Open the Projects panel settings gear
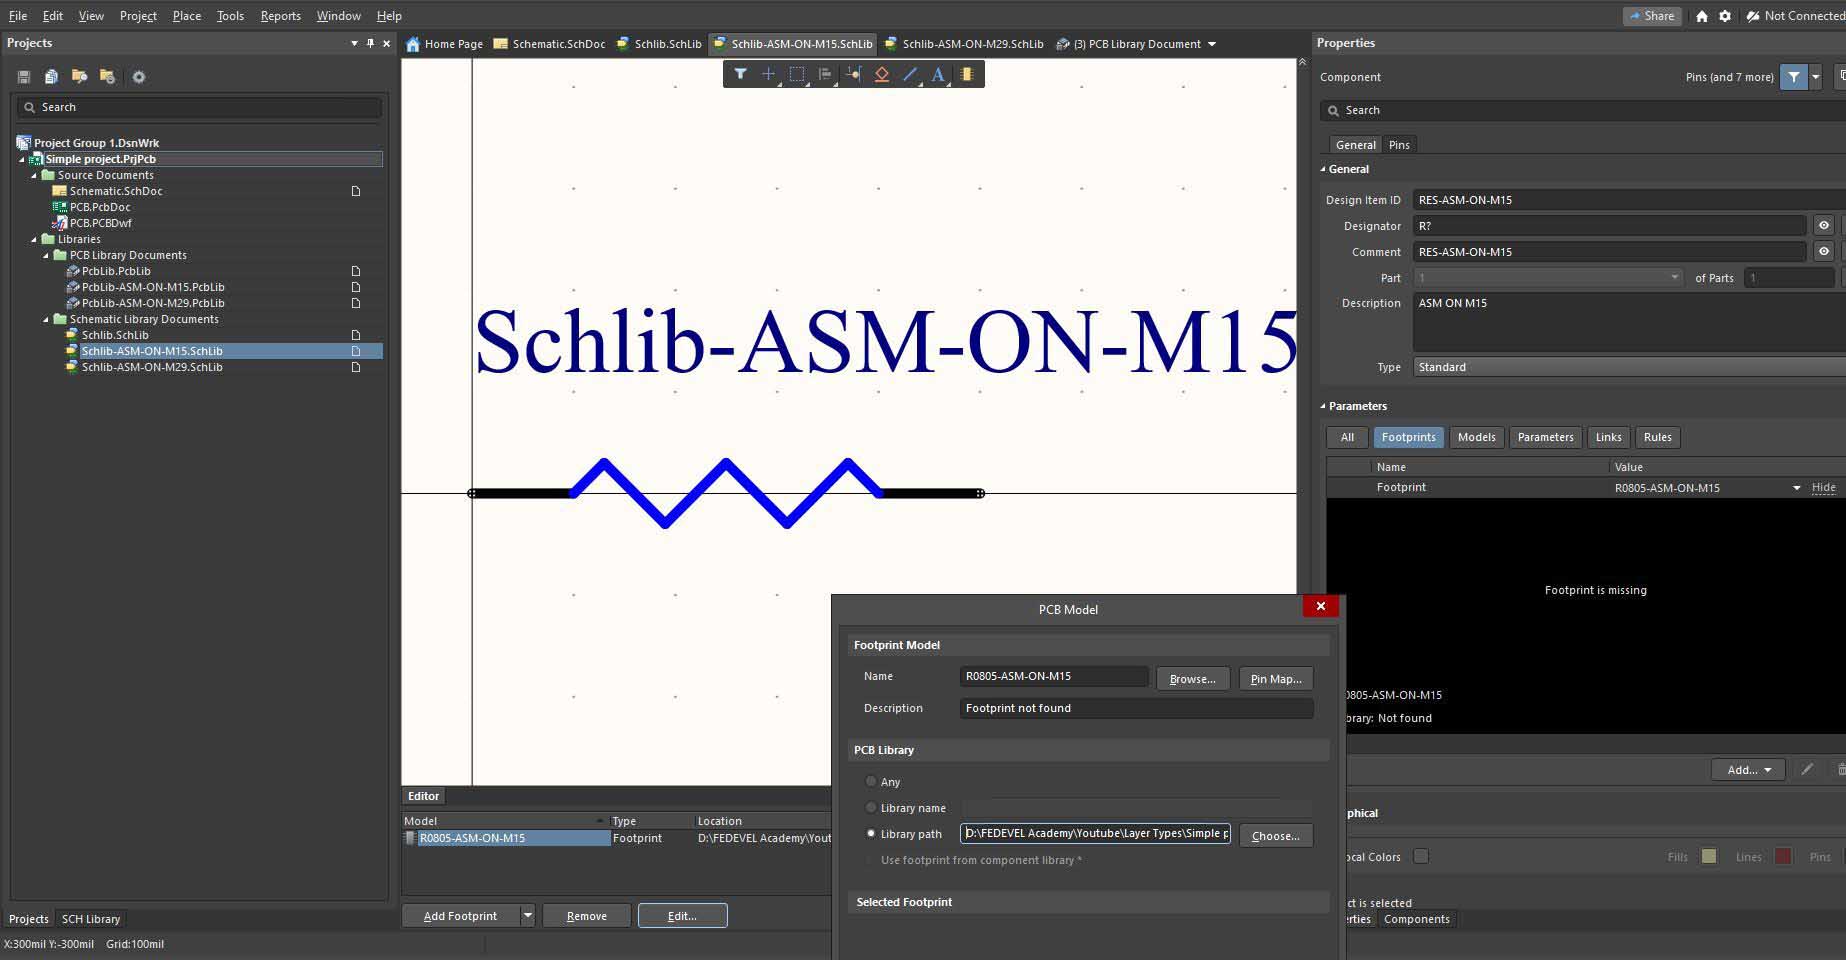 point(139,77)
